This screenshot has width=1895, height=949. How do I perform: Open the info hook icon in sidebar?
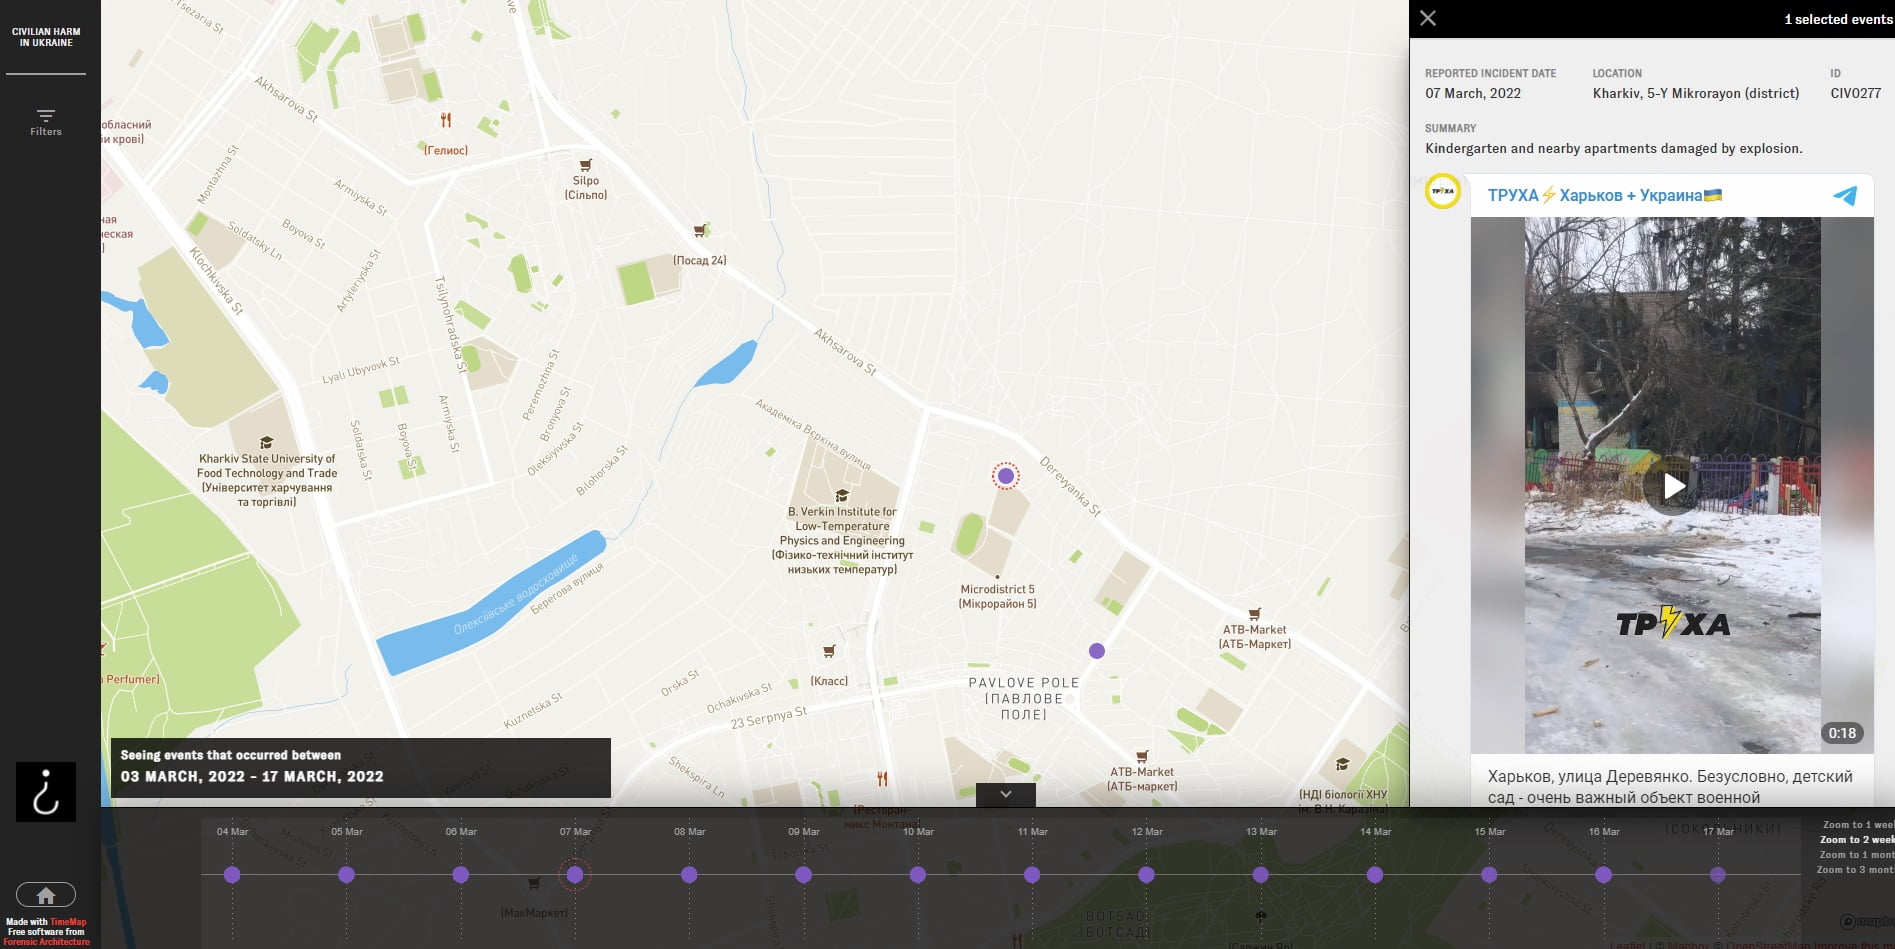pyautogui.click(x=46, y=792)
